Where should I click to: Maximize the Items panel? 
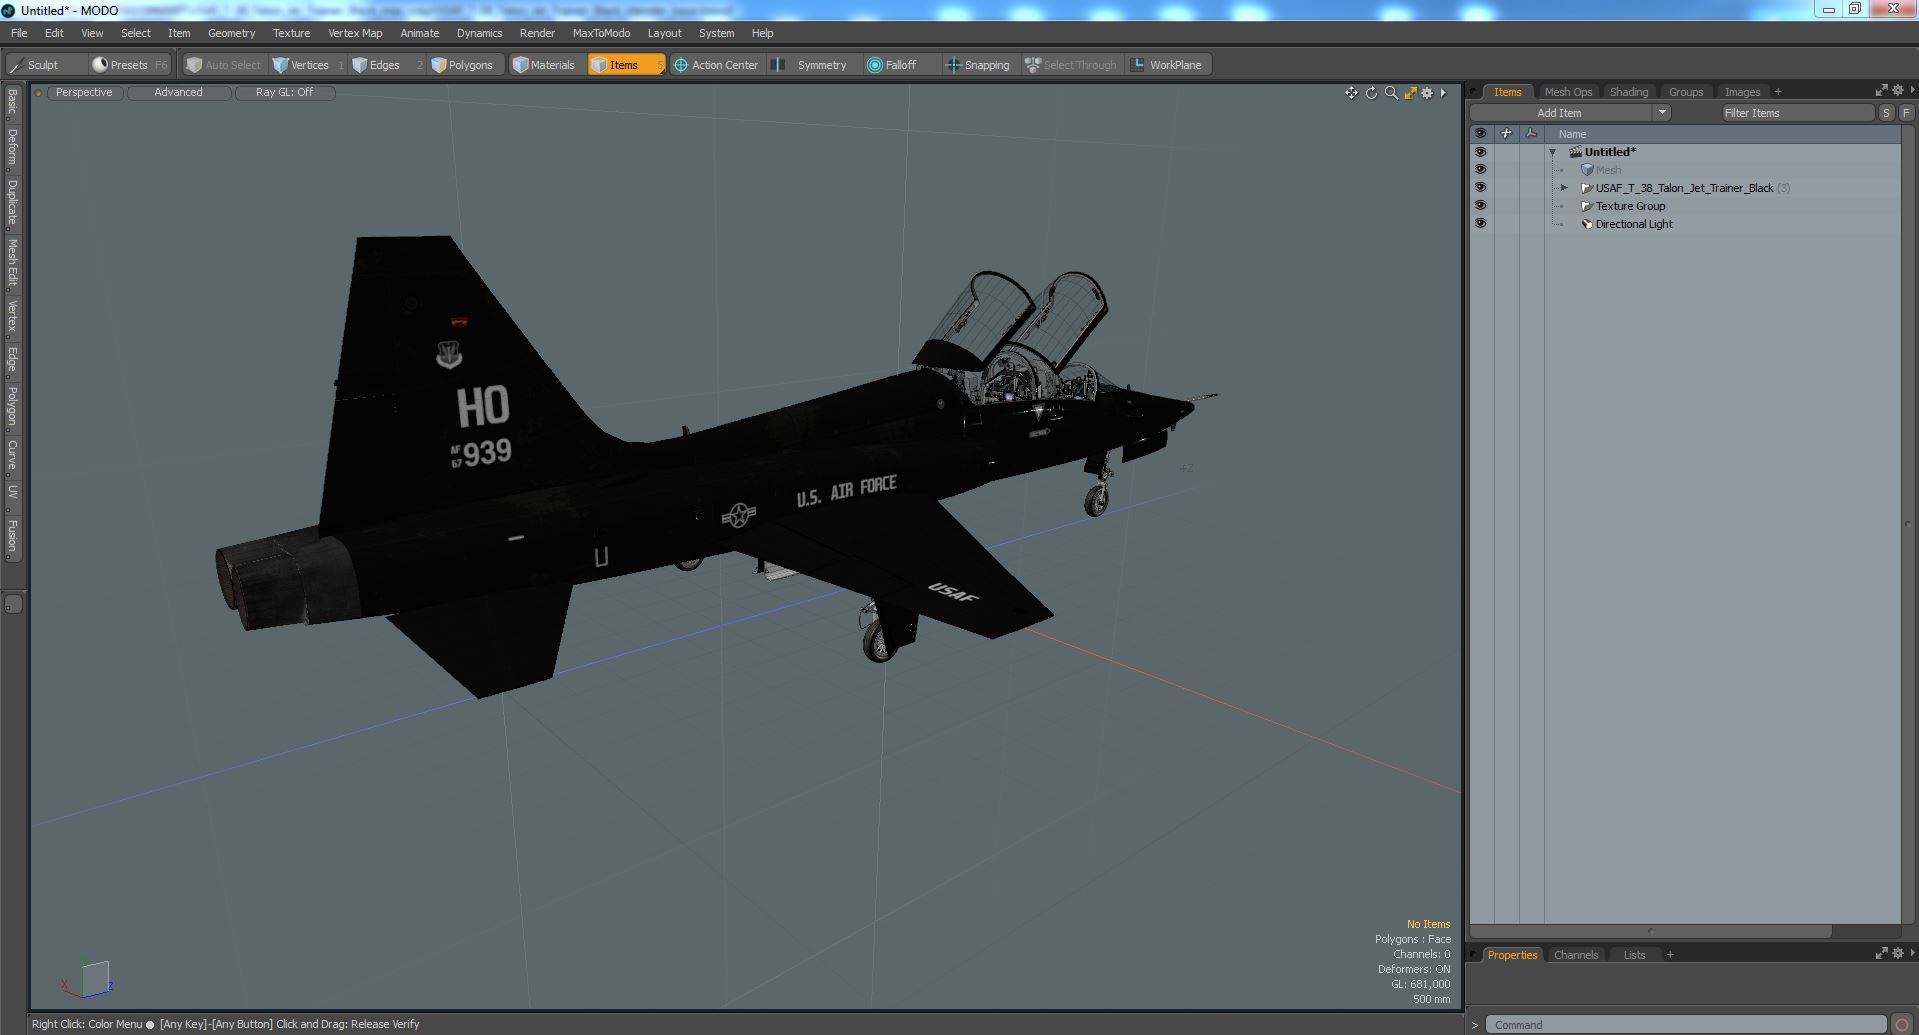pyautogui.click(x=1881, y=90)
